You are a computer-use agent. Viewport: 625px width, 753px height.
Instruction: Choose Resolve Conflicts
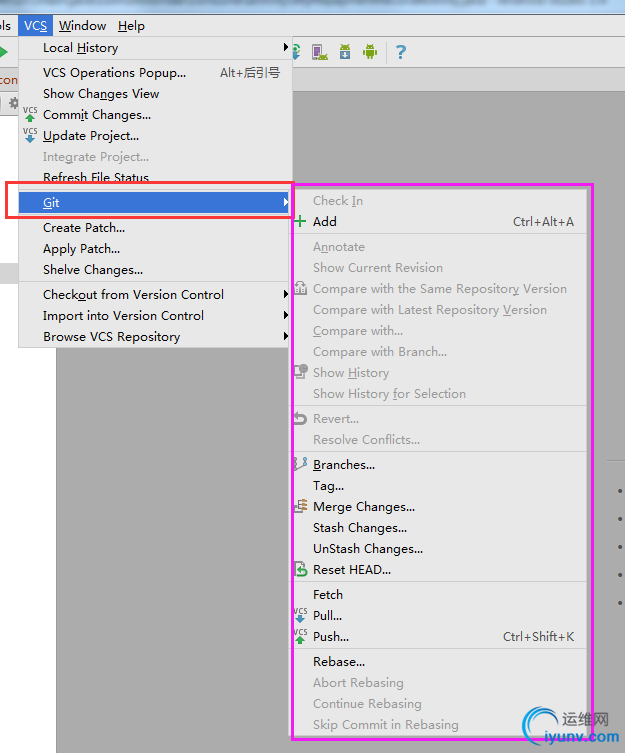click(439, 439)
